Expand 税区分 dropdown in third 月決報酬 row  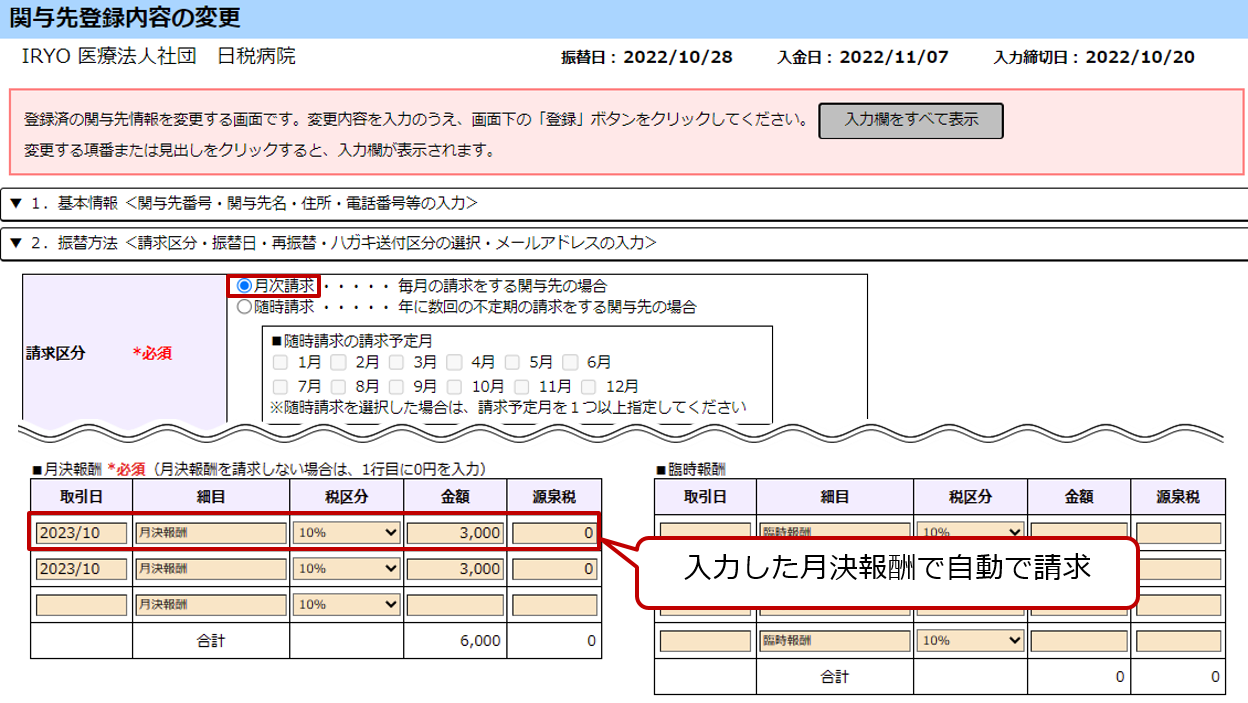click(x=347, y=605)
